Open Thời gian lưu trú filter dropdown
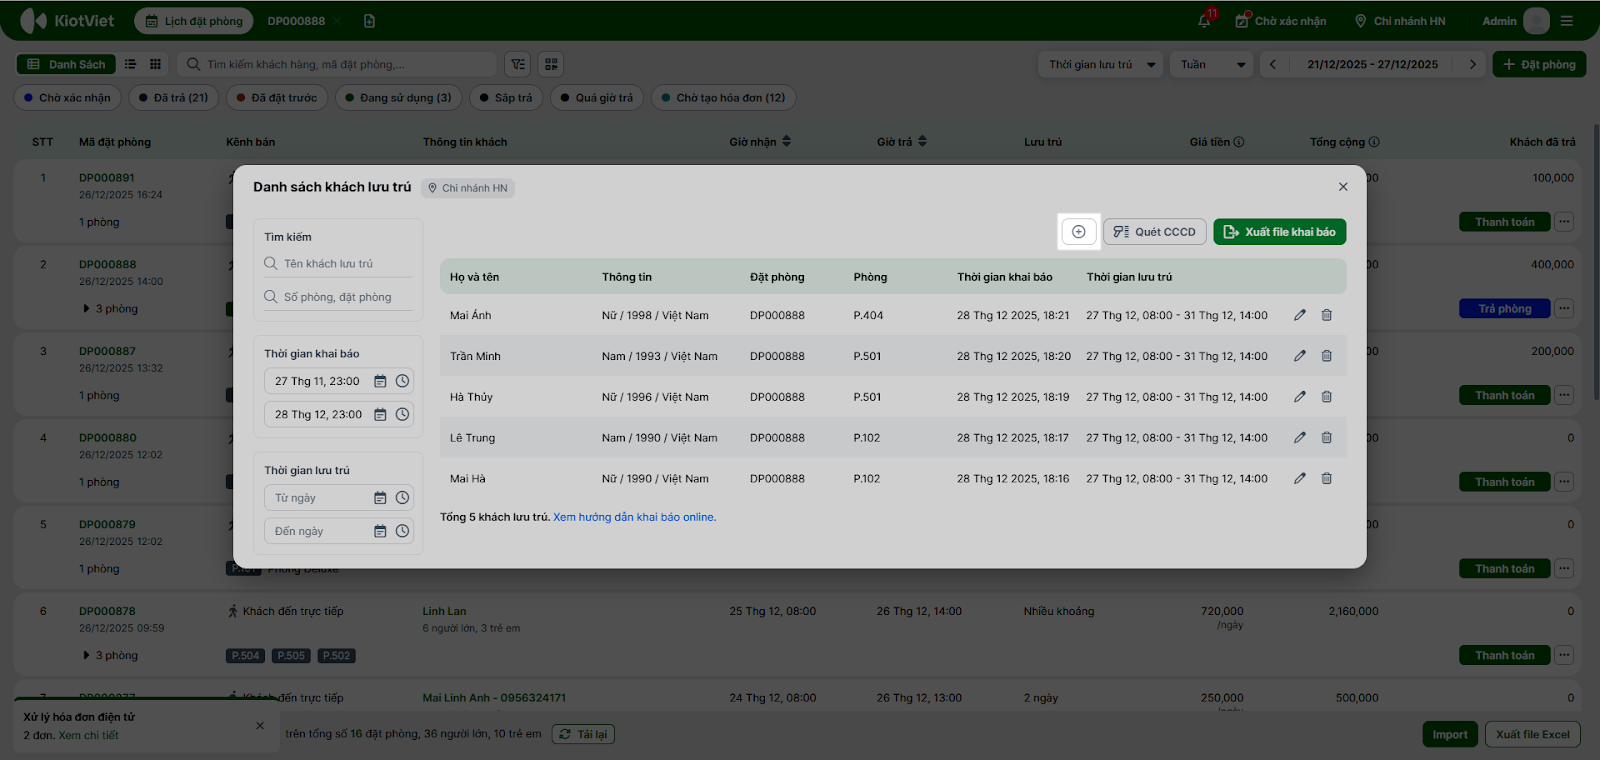The width and height of the screenshot is (1600, 760). click(x=1100, y=65)
